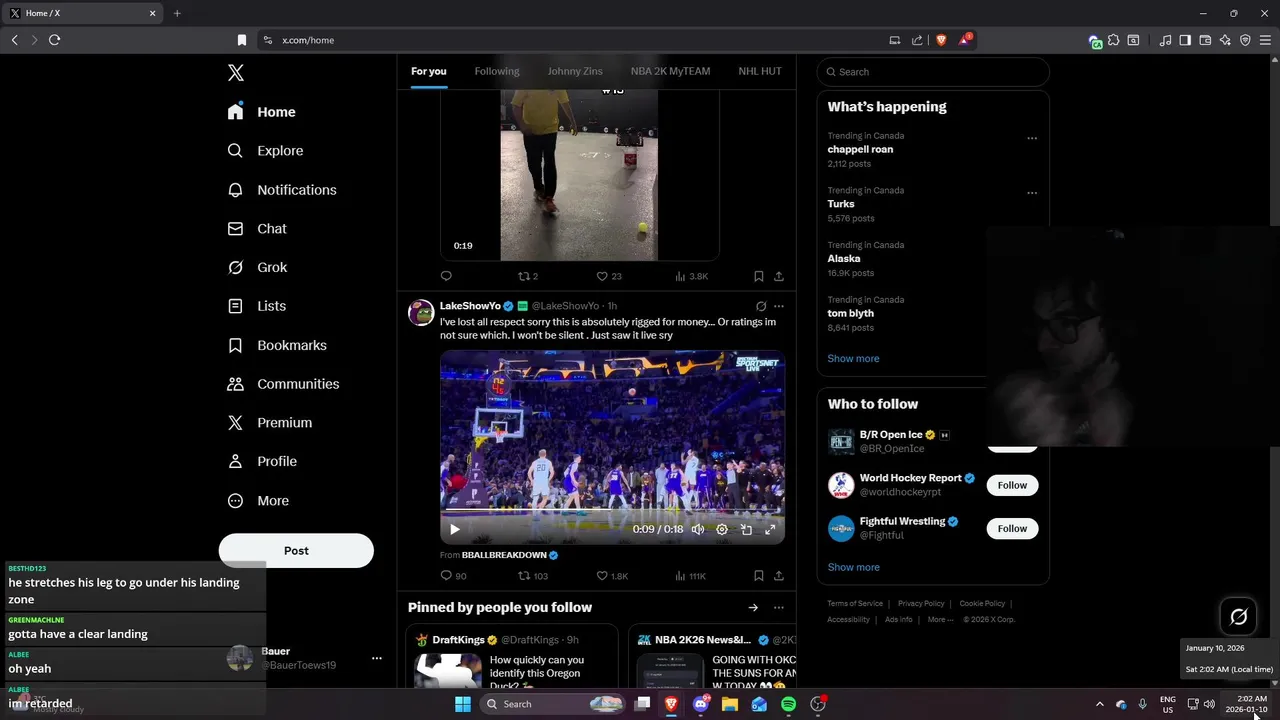Open more options on LakeShowYo post
The image size is (1280, 720).
click(x=779, y=306)
